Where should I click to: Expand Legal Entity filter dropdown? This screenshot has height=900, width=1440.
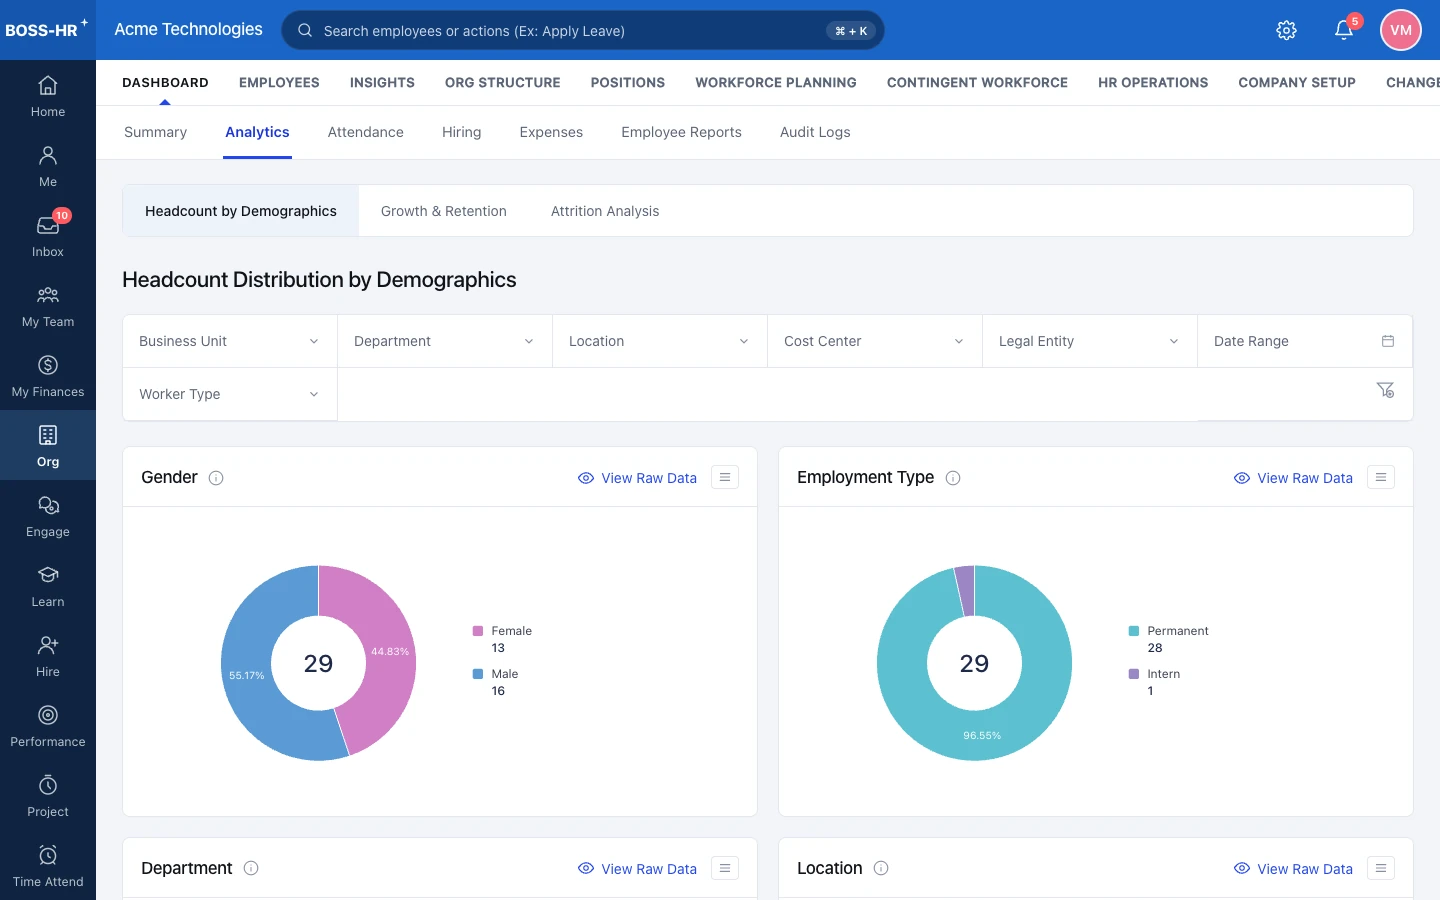point(1090,341)
